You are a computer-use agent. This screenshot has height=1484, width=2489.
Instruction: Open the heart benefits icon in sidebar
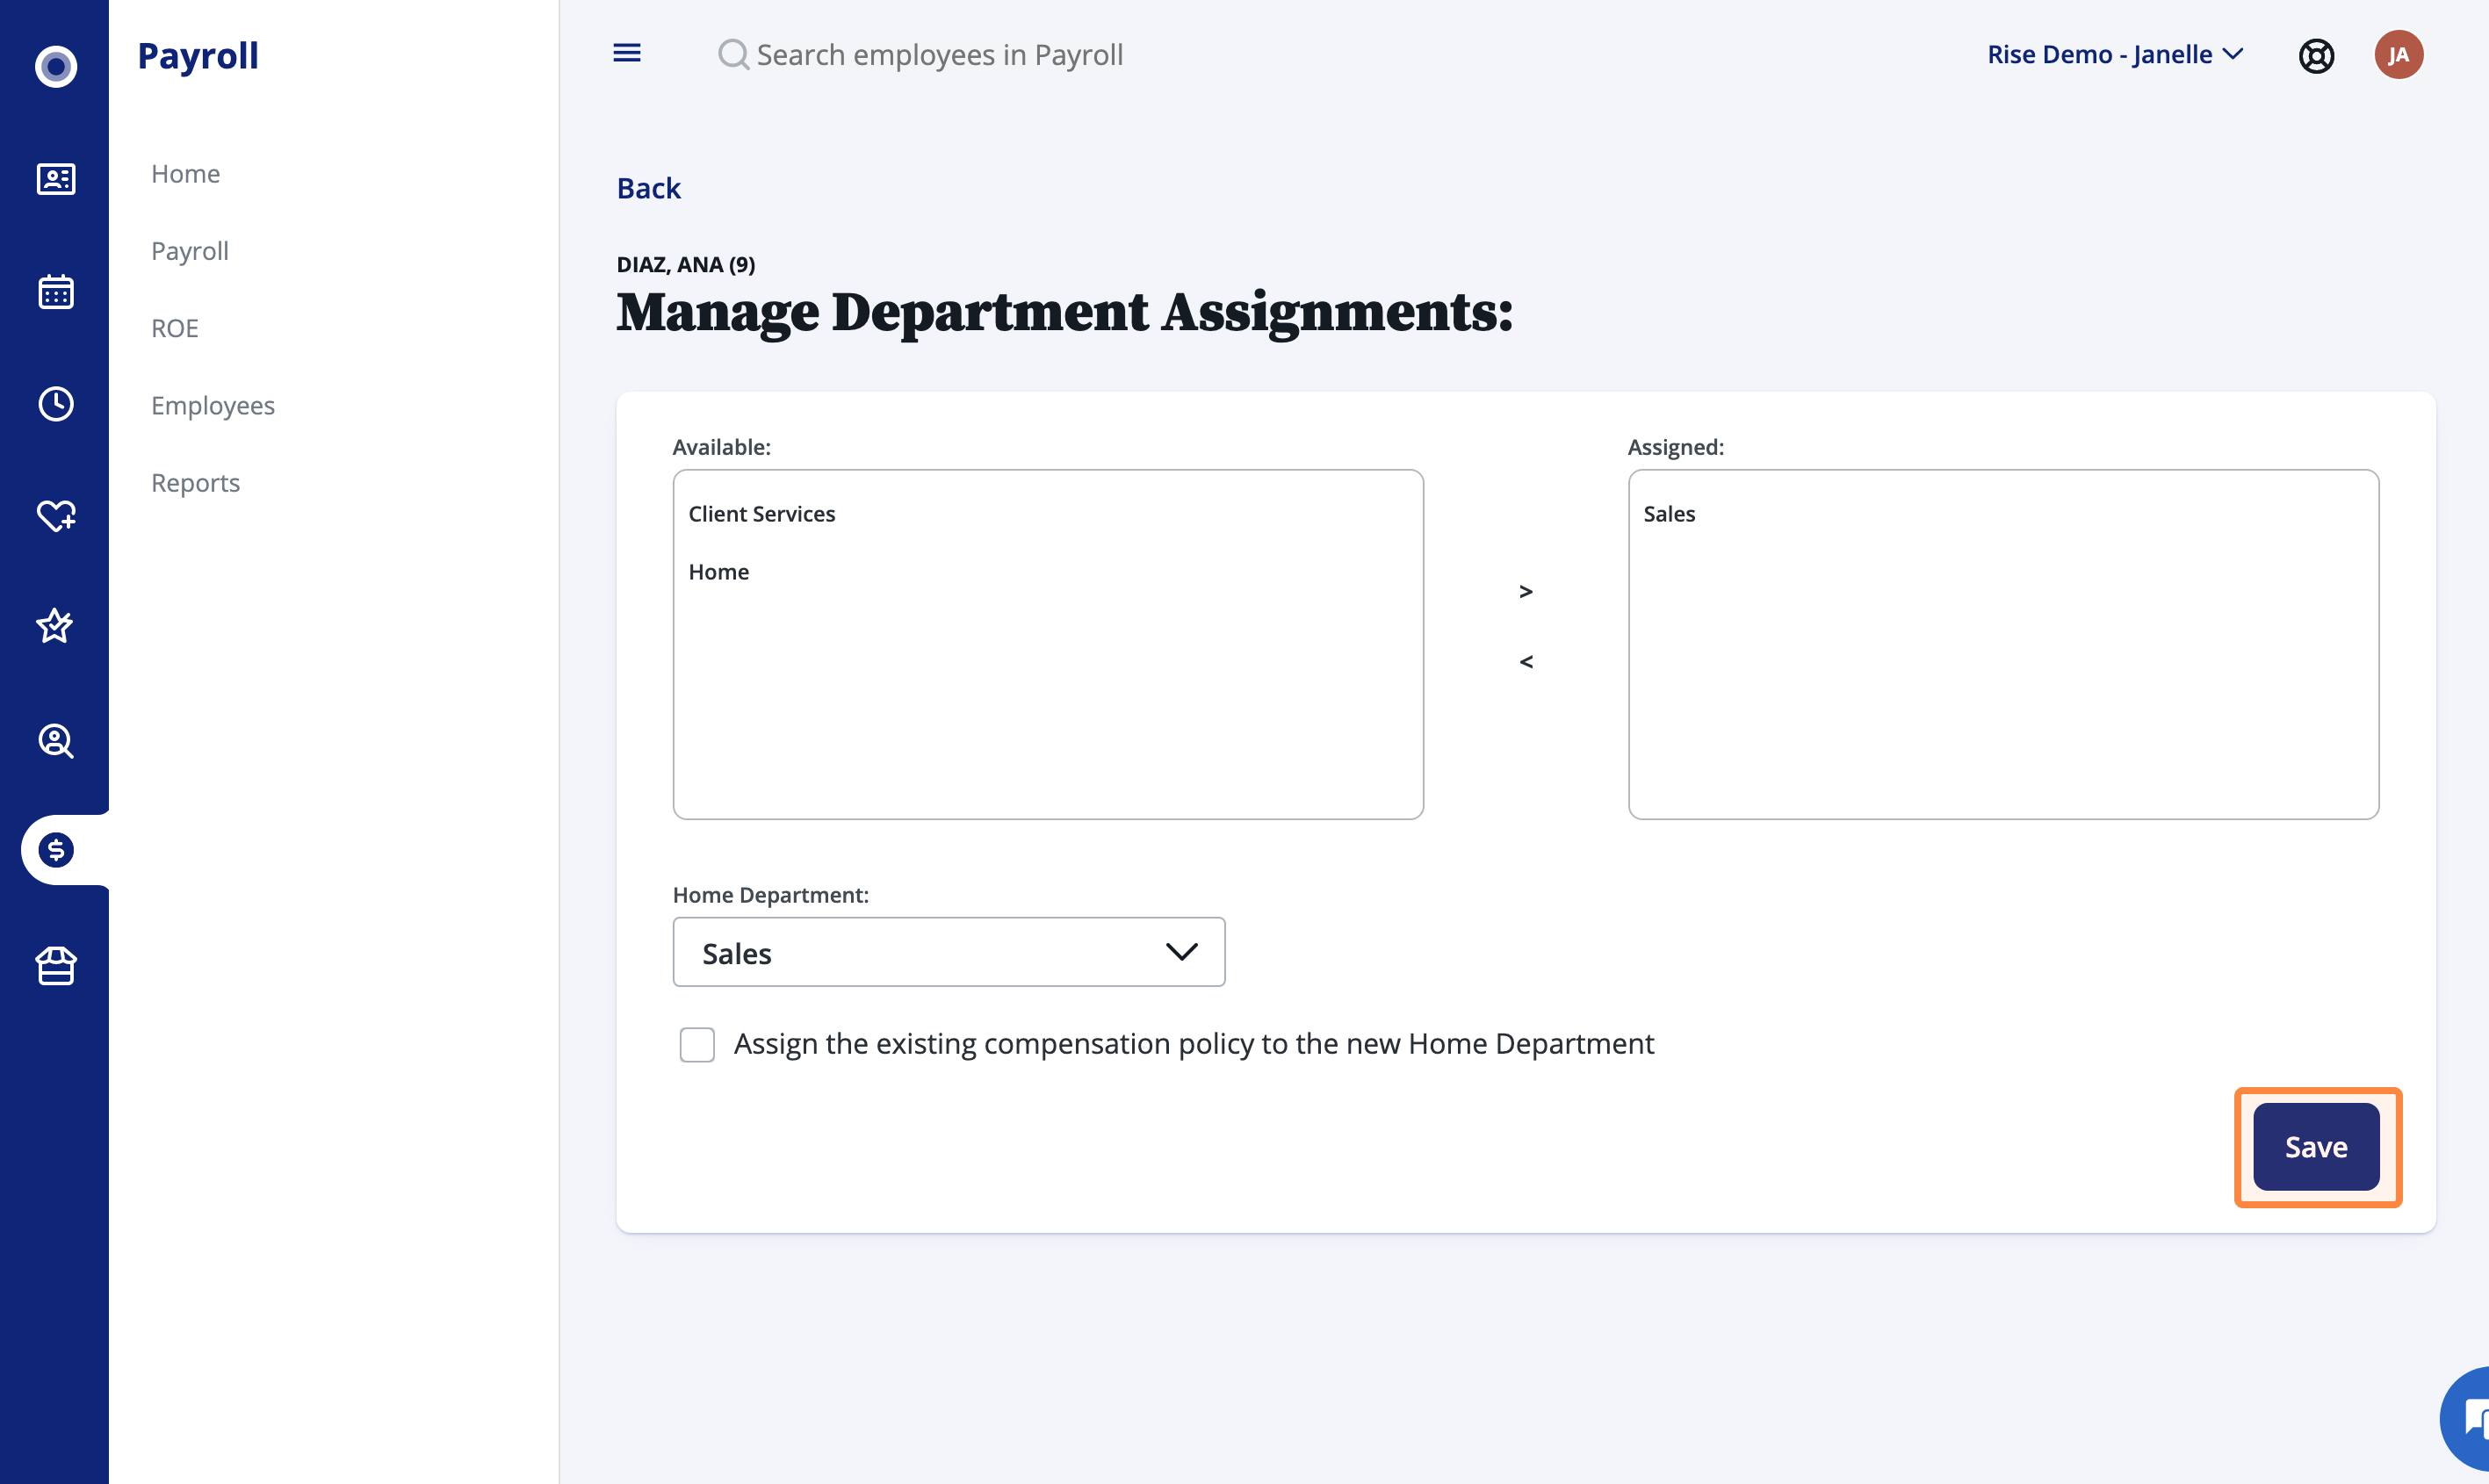coord(56,516)
